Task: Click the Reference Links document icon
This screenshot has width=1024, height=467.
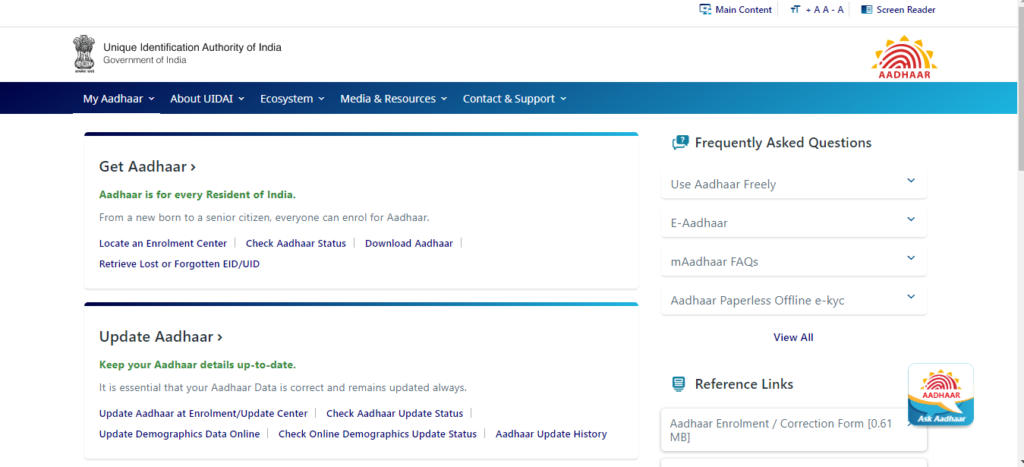Action: [x=679, y=384]
